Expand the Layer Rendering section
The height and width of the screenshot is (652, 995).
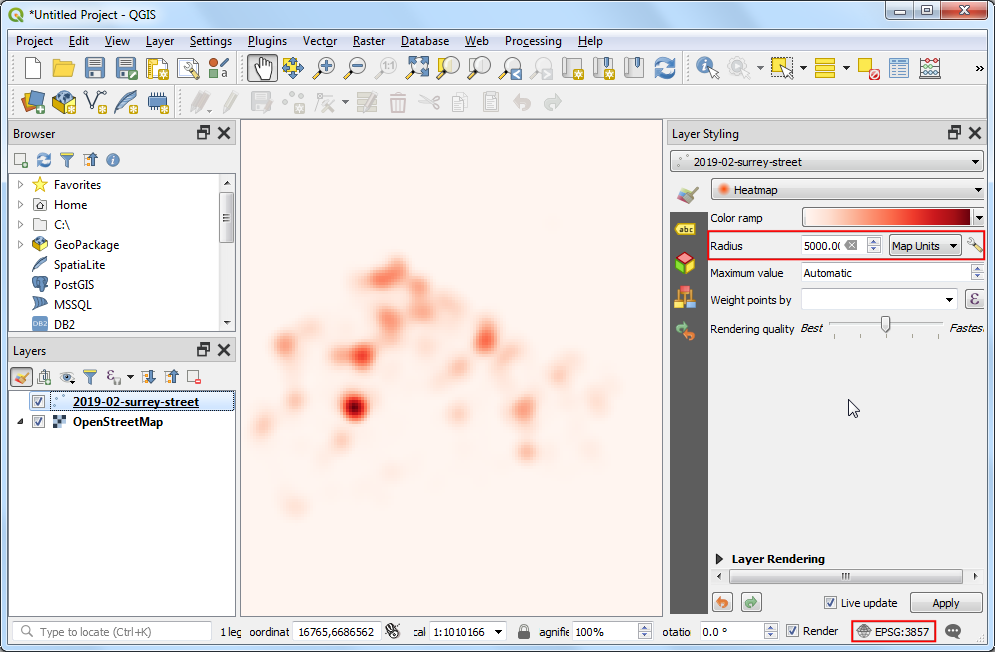click(x=719, y=559)
